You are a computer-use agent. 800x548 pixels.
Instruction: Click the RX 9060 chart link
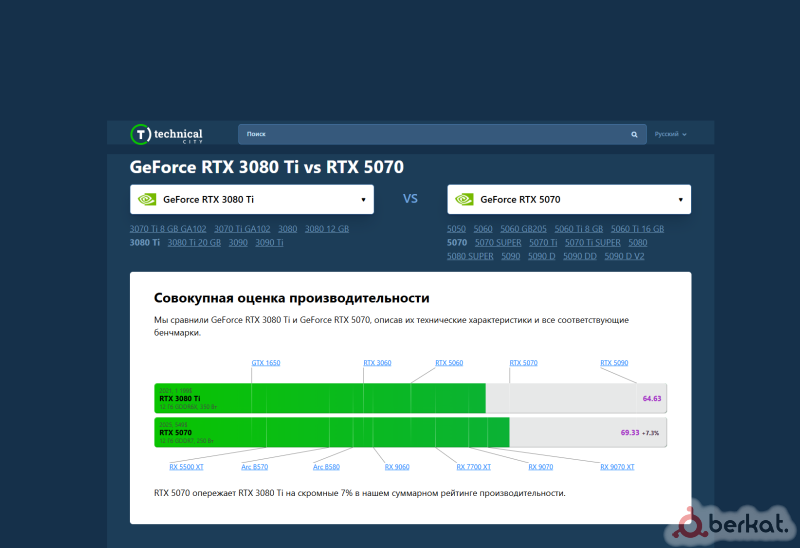(397, 467)
